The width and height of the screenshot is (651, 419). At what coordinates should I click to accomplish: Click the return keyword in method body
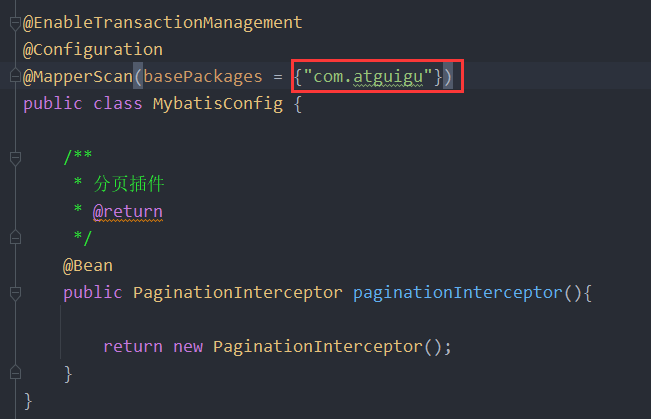[x=133, y=346]
